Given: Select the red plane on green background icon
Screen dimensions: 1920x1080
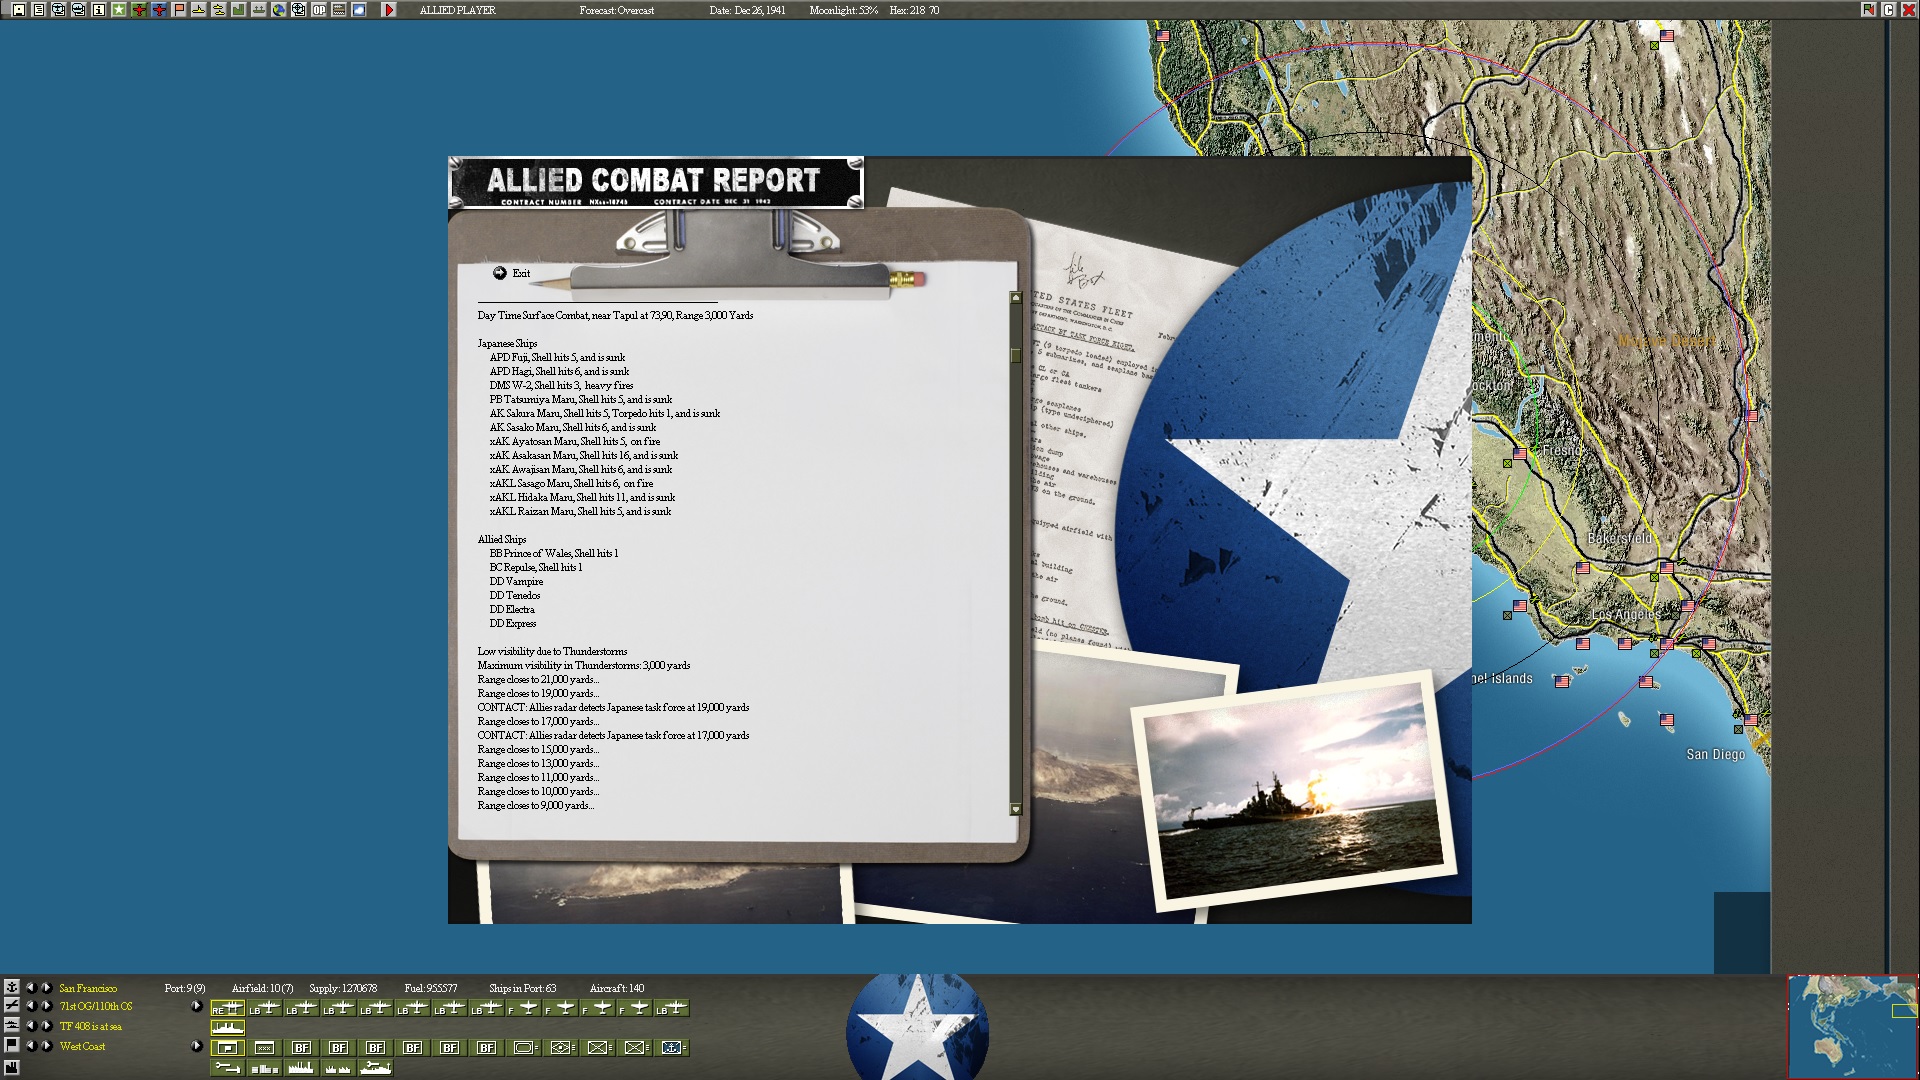Looking at the screenshot, I should (x=138, y=10).
